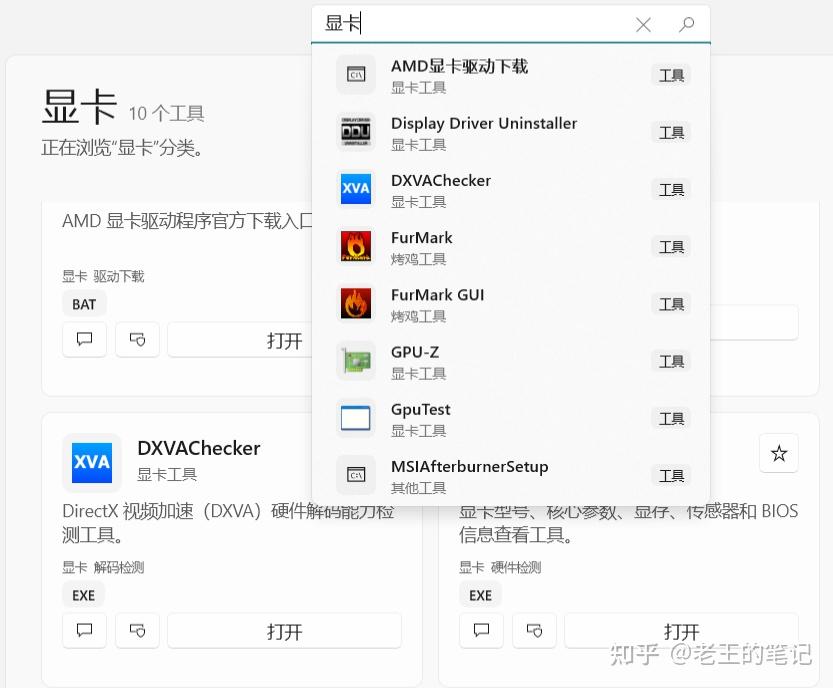Click the 工具 tag beside AMD显卡驱动下载
This screenshot has width=833, height=688.
[672, 75]
